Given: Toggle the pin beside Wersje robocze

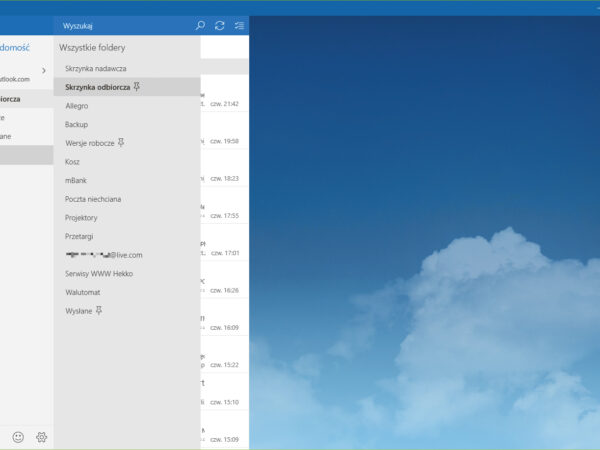Looking at the screenshot, I should pos(121,143).
